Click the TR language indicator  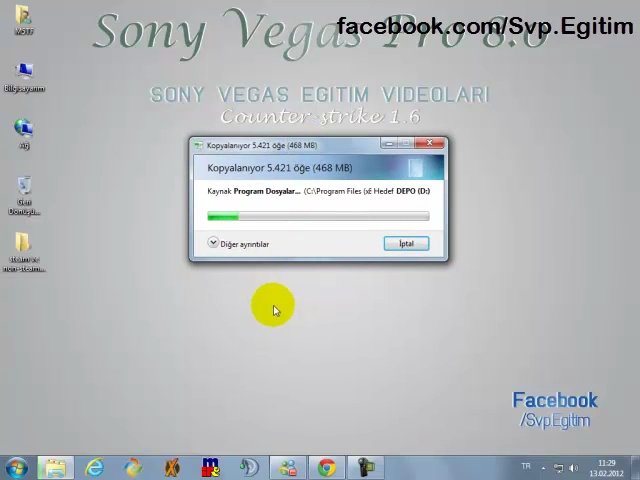tap(526, 466)
